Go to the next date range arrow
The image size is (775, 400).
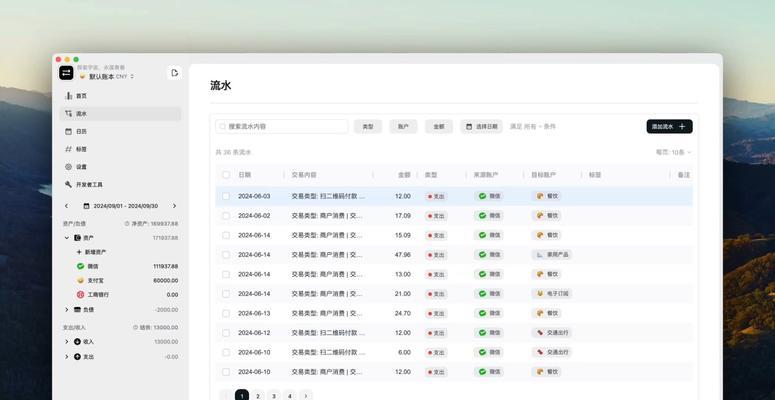(174, 206)
